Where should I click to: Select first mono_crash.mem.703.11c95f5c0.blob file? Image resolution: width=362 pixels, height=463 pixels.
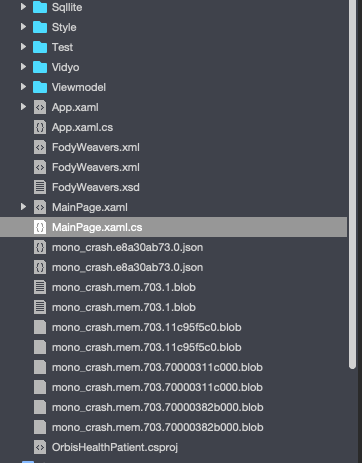pos(147,327)
